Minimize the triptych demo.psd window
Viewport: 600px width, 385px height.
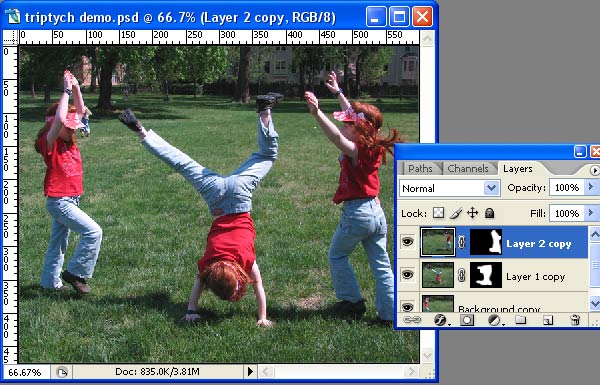(x=376, y=17)
